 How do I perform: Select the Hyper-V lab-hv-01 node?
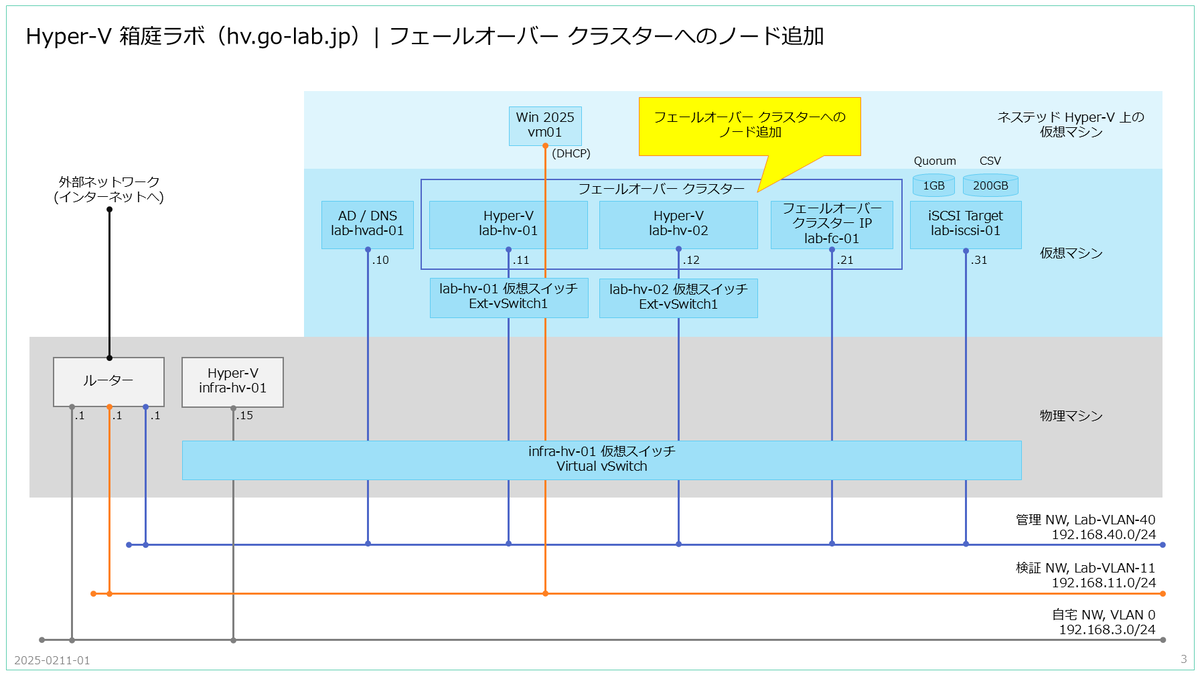pyautogui.click(x=507, y=224)
